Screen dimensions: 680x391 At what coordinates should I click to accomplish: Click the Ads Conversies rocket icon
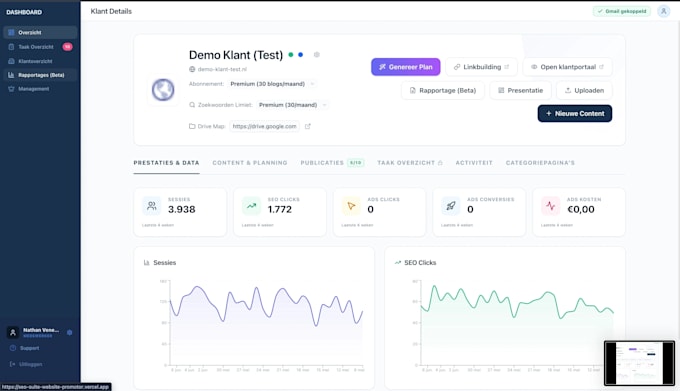point(451,206)
